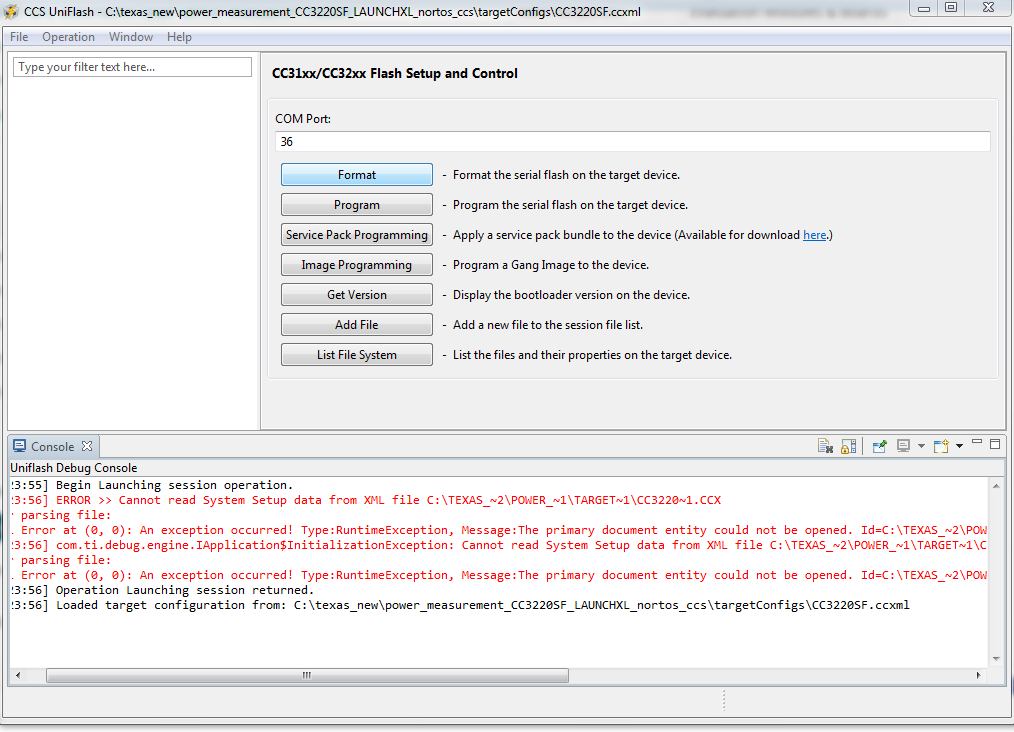Image resolution: width=1014 pixels, height=732 pixels.
Task: Click the 'Loaded target configuration from' console line
Action: [460, 605]
